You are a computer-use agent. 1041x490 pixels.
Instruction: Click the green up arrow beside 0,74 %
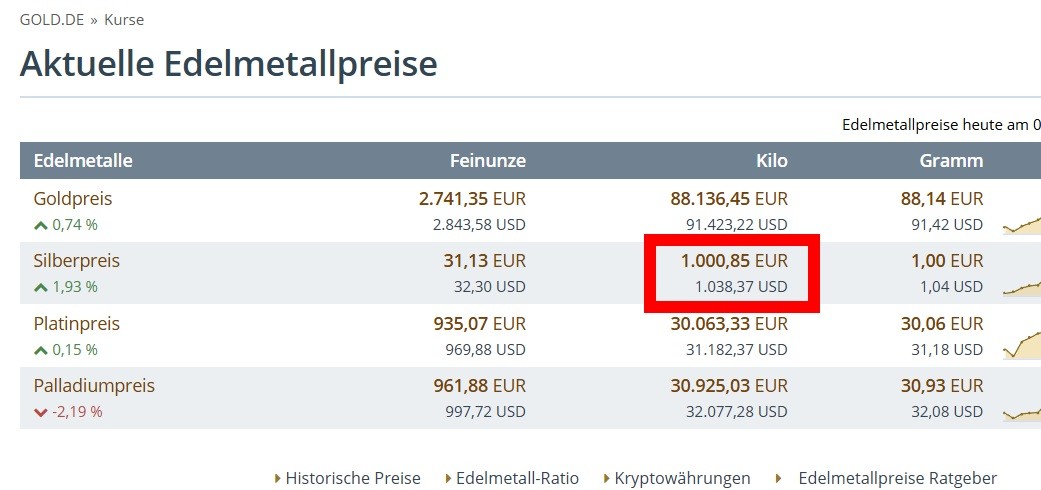click(x=40, y=226)
